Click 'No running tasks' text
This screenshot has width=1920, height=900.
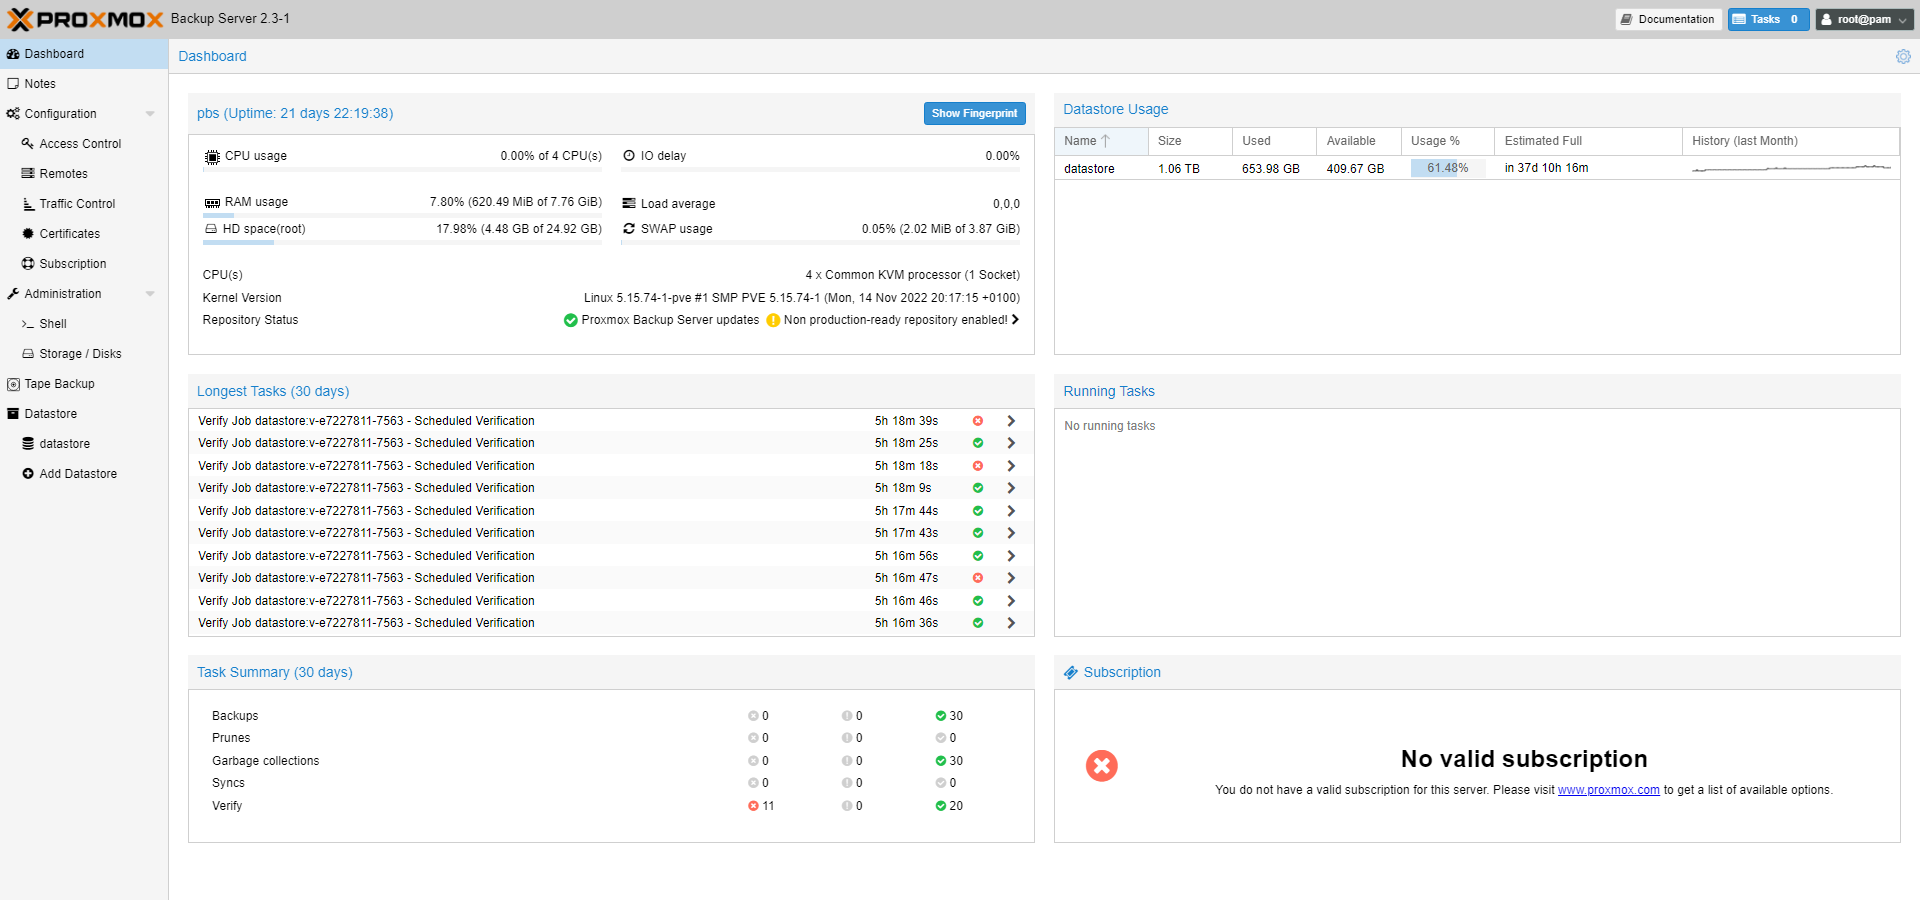1109,426
